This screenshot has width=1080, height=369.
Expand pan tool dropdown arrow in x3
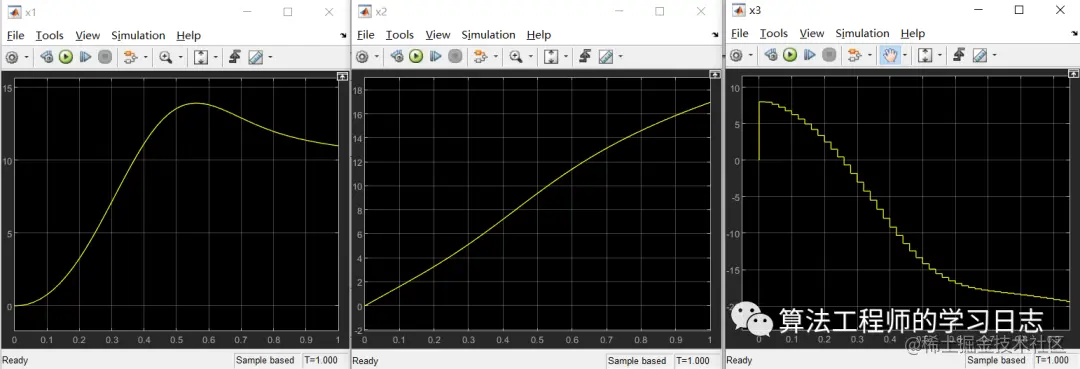[x=905, y=56]
